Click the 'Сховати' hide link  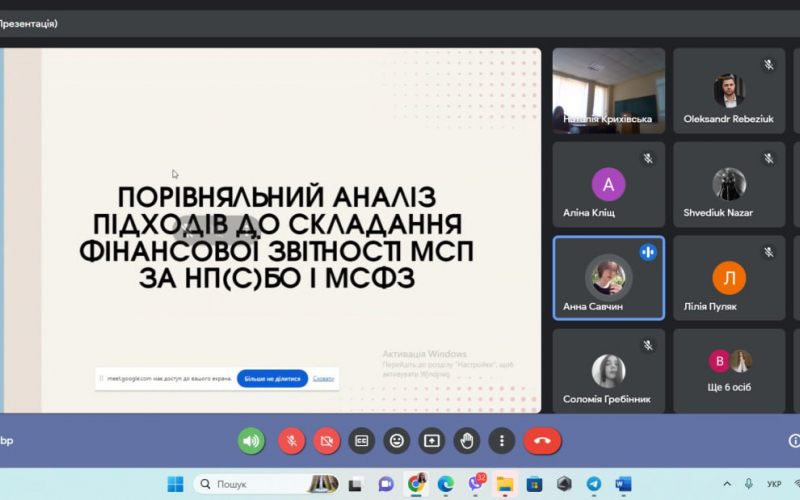click(323, 379)
